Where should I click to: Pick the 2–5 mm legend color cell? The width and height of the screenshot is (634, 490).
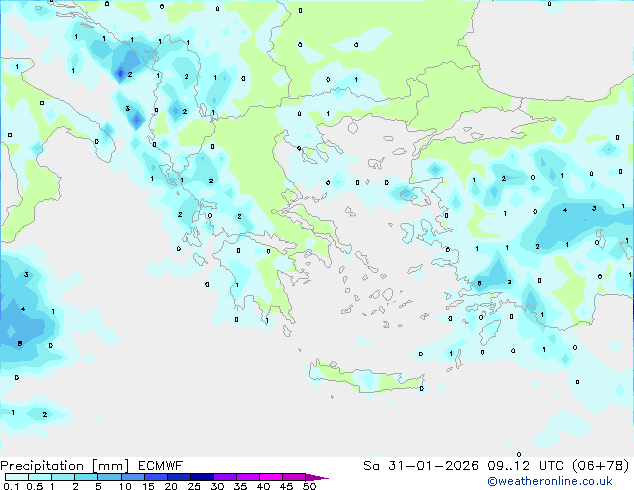coord(86,477)
